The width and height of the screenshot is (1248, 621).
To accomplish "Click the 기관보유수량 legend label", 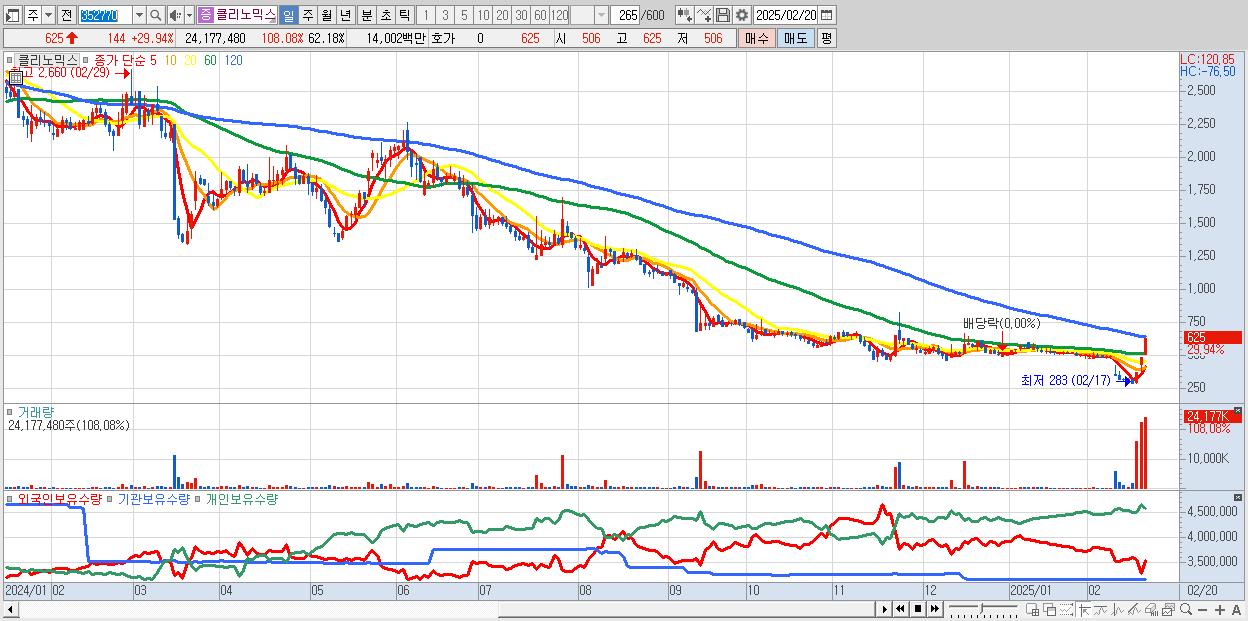I will [153, 497].
